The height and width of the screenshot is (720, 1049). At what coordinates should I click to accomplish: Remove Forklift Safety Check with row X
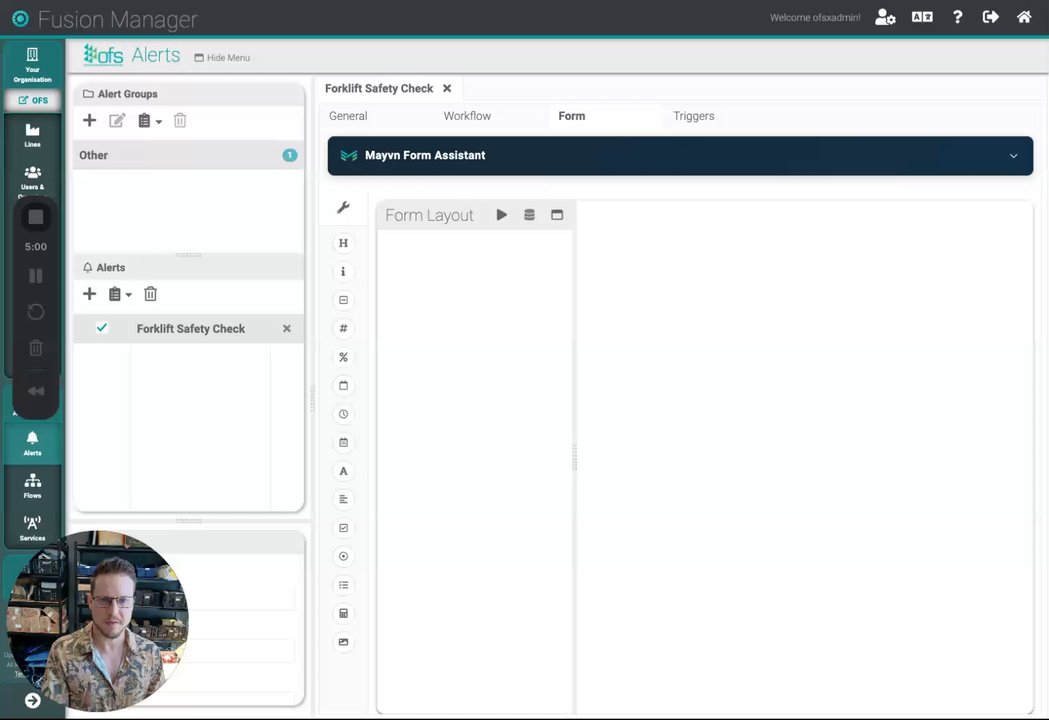(x=286, y=329)
